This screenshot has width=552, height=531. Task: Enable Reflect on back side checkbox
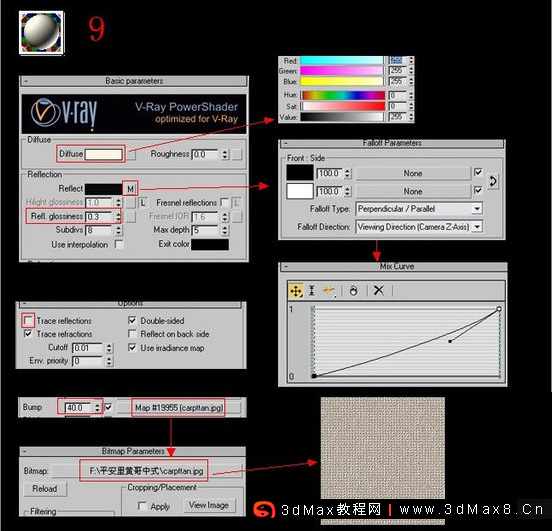(132, 333)
